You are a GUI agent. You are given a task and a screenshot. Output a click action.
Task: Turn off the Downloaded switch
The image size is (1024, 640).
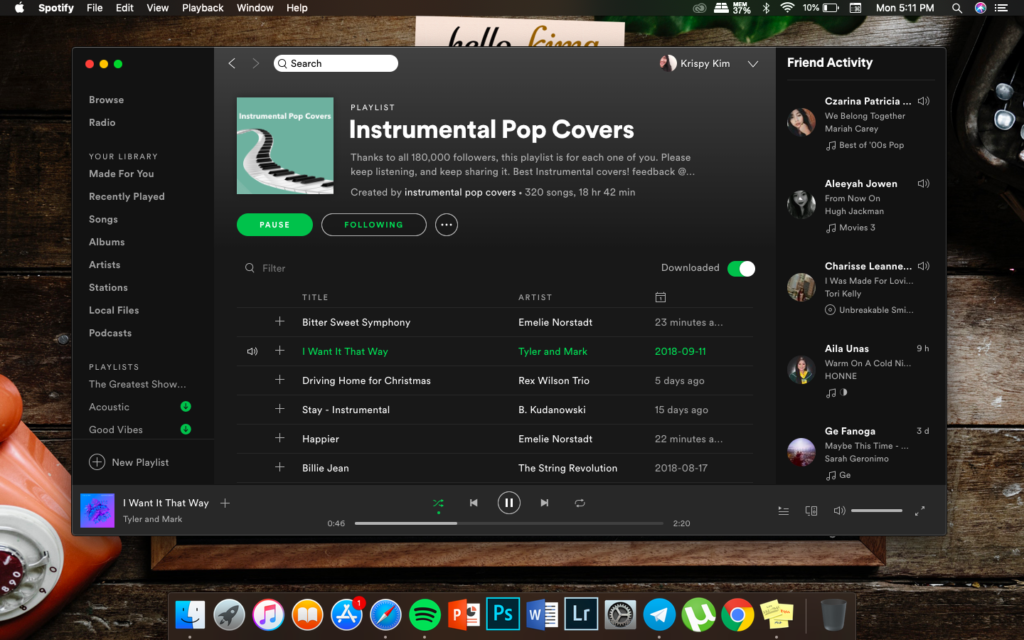[x=741, y=268]
